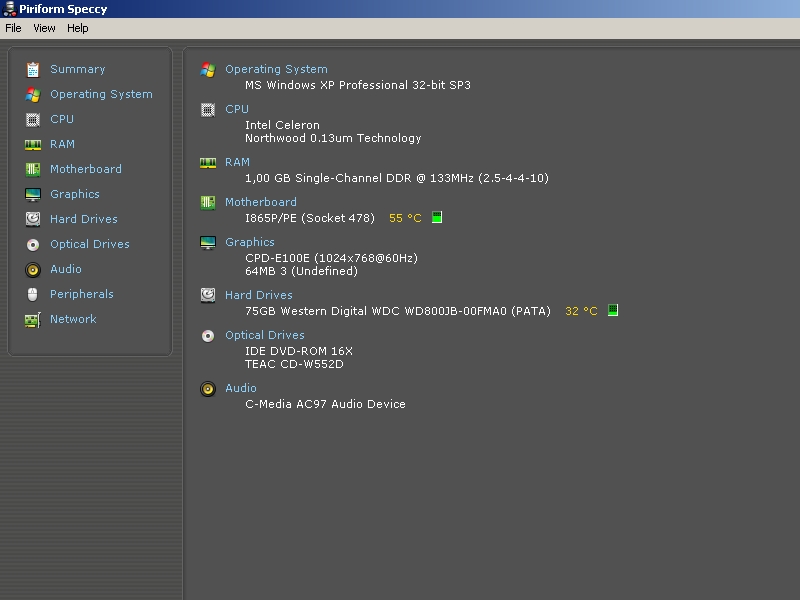Click the Optical Drives disc icon in sidebar

[x=33, y=245]
